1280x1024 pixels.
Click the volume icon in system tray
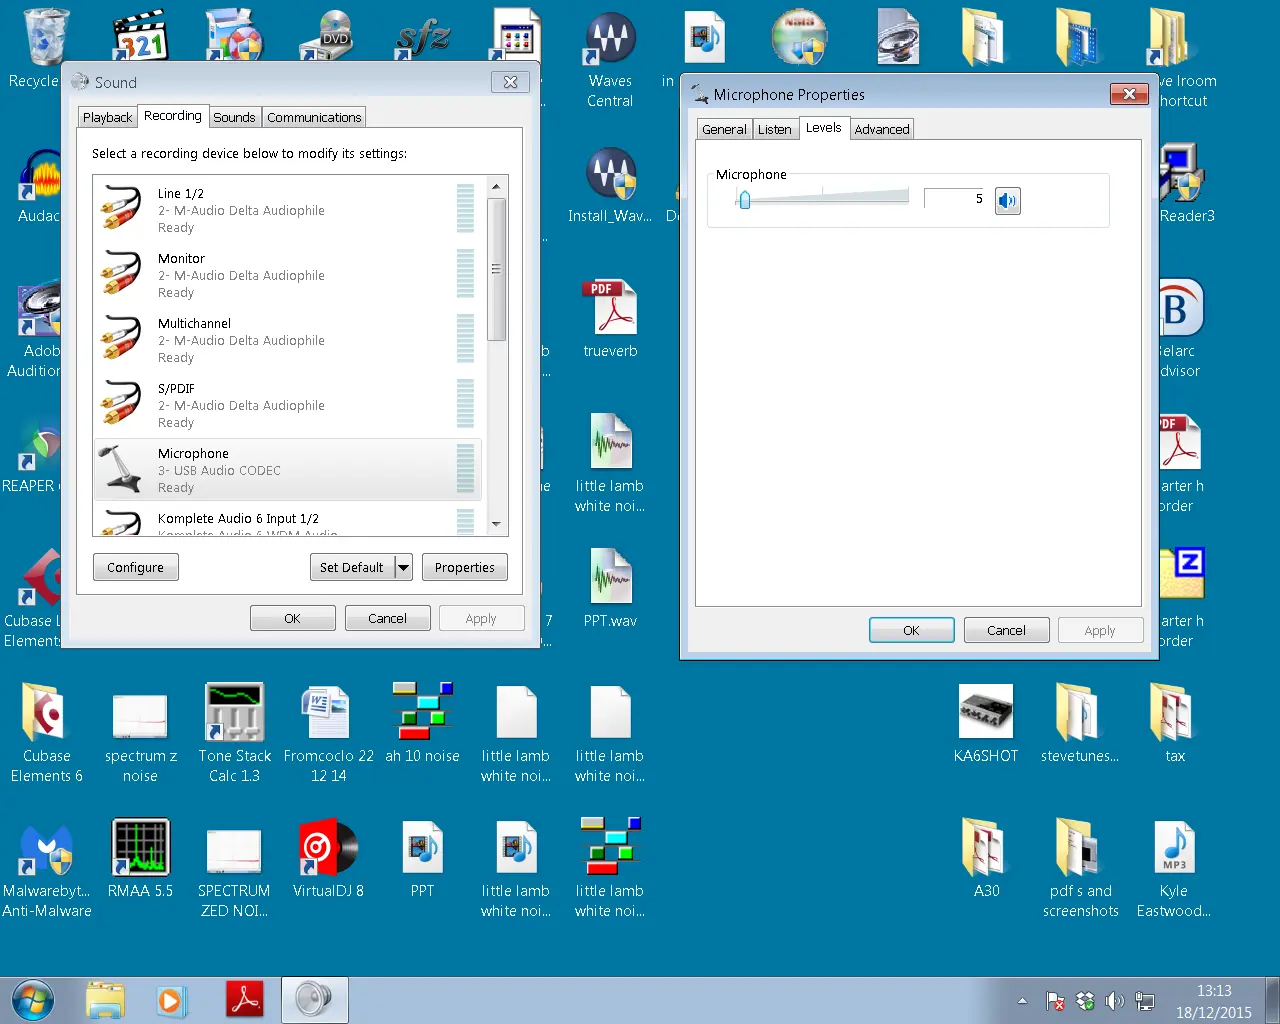[1115, 1001]
